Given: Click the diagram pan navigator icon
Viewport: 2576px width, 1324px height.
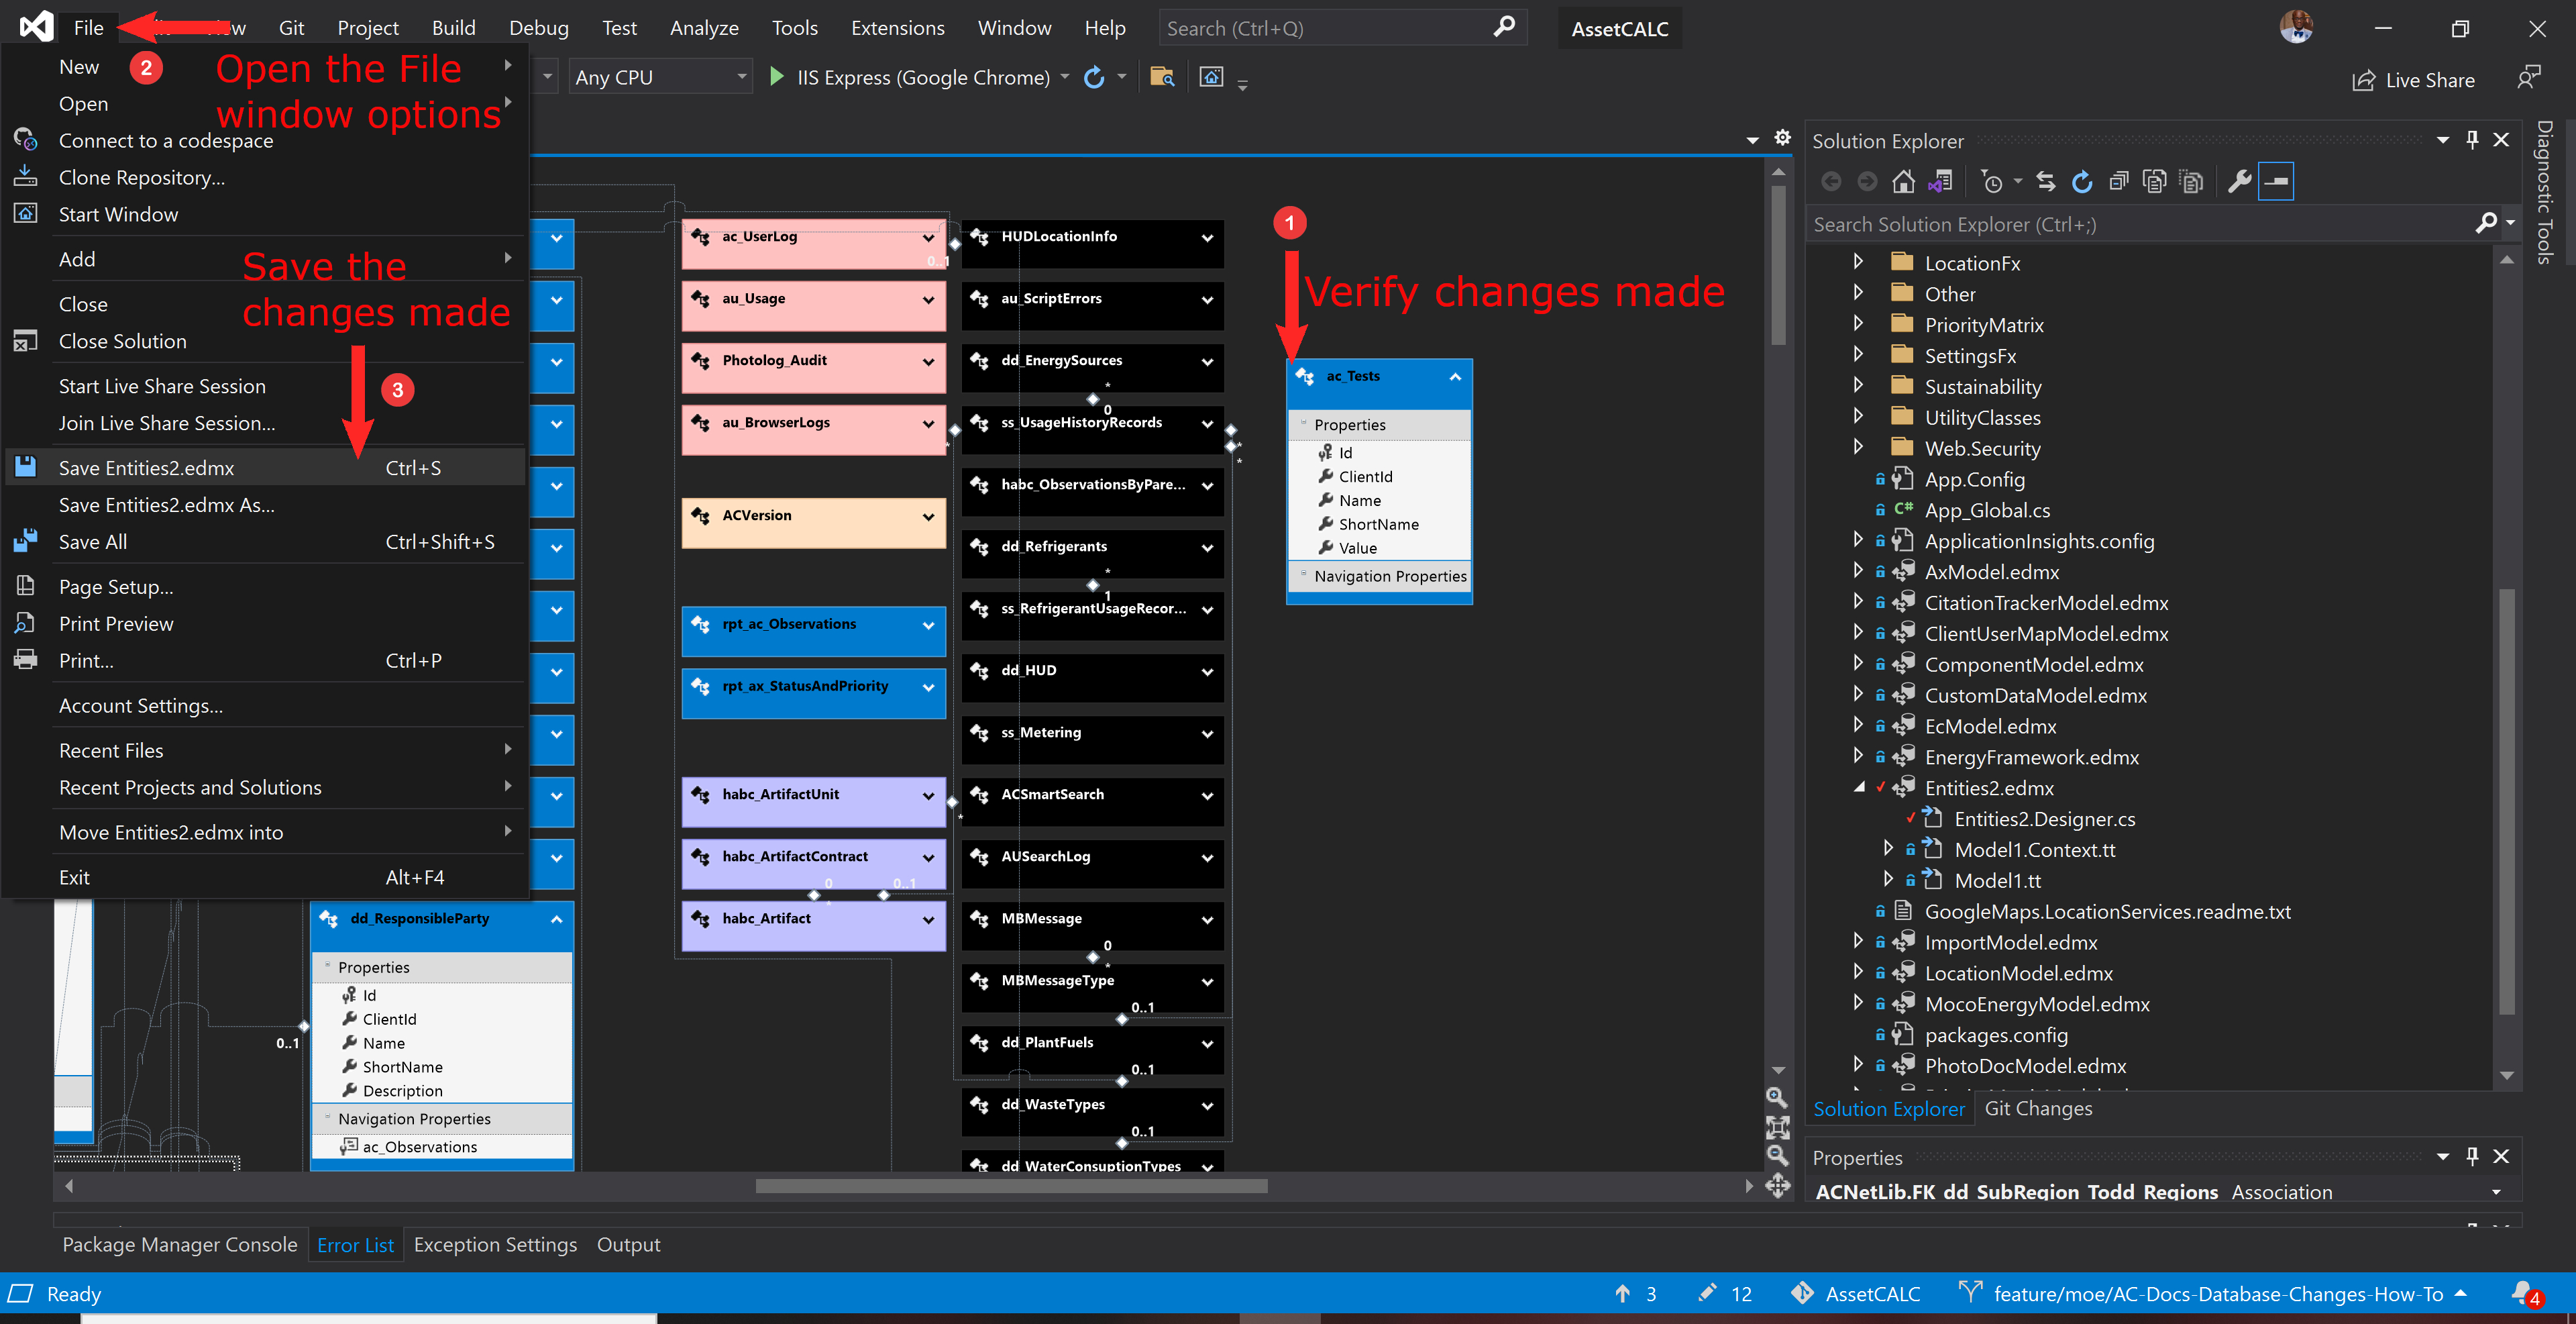Looking at the screenshot, I should click(1777, 1186).
